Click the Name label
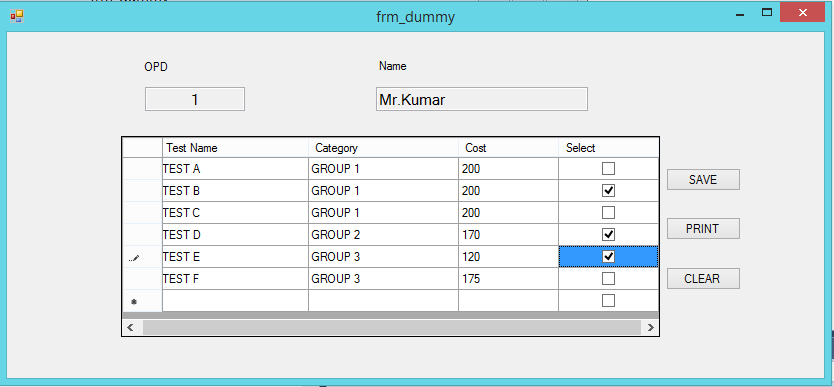This screenshot has width=834, height=387. [x=393, y=66]
